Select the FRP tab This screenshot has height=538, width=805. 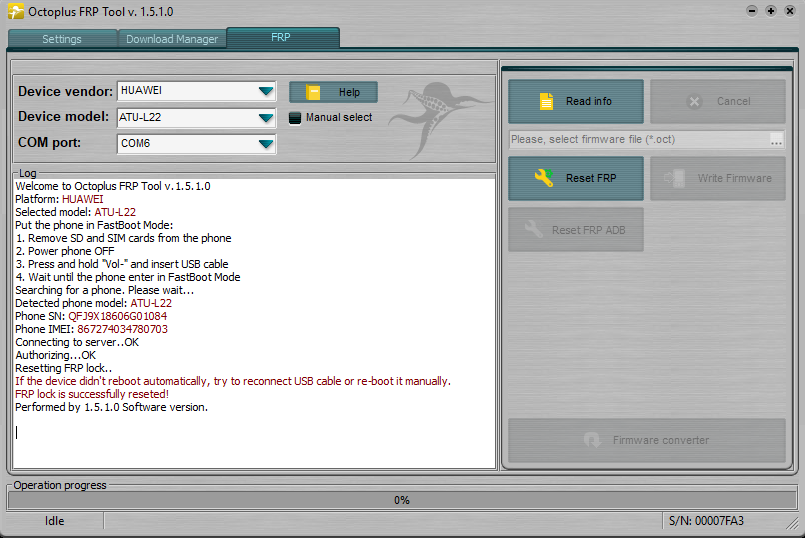[x=282, y=37]
